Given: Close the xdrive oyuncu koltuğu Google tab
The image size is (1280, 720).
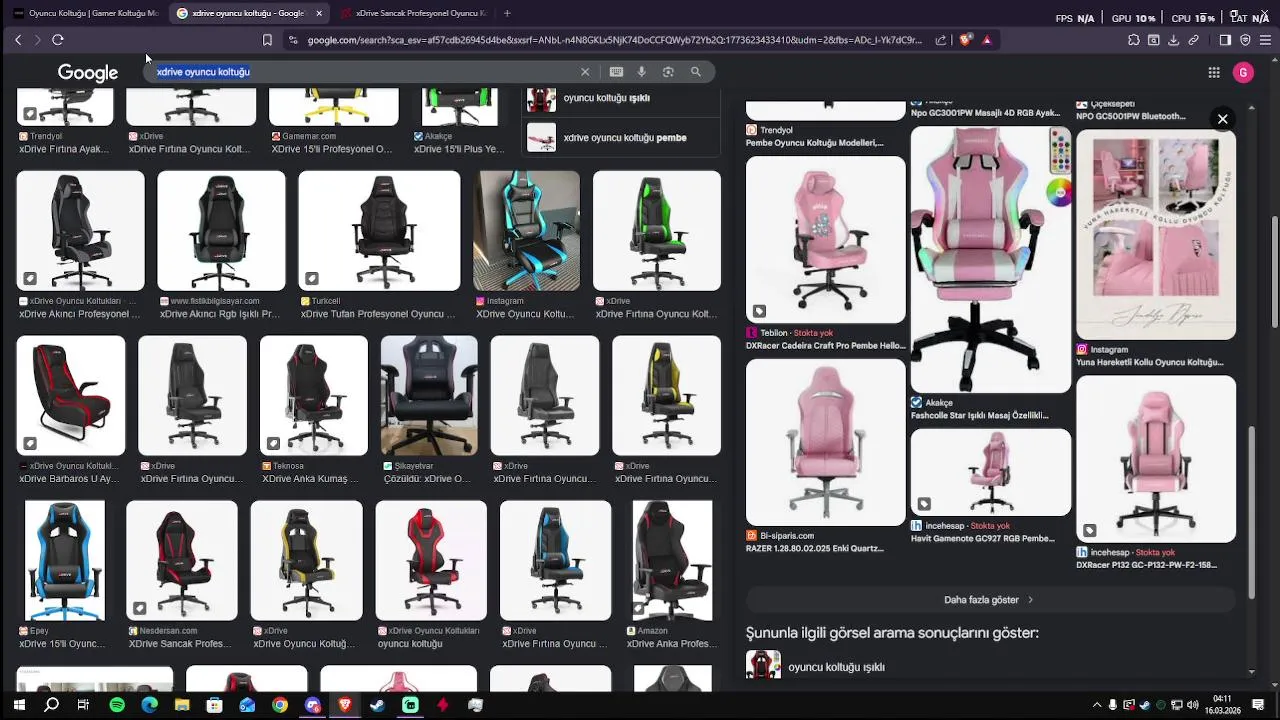Looking at the screenshot, I should pos(319,13).
